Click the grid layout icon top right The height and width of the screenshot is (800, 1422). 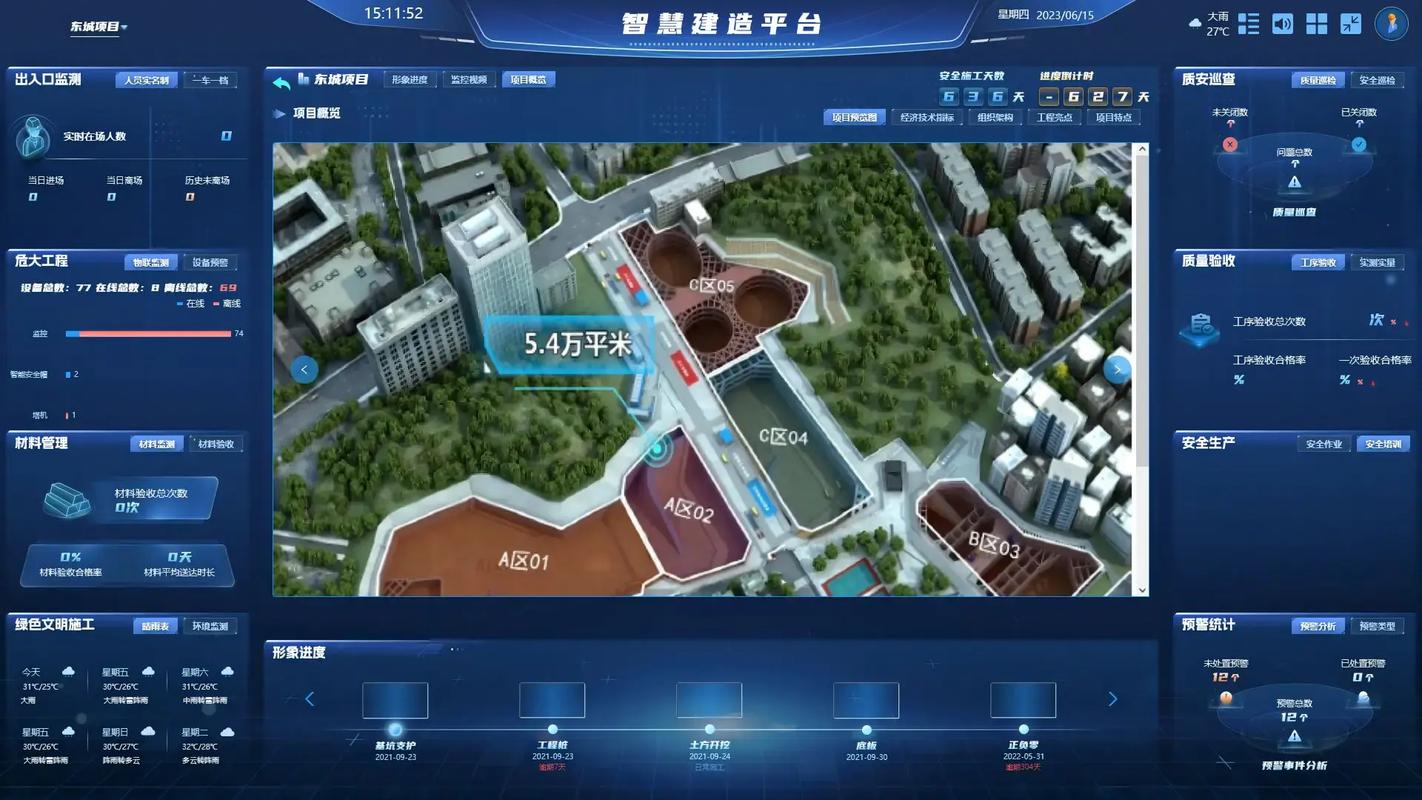(1317, 23)
